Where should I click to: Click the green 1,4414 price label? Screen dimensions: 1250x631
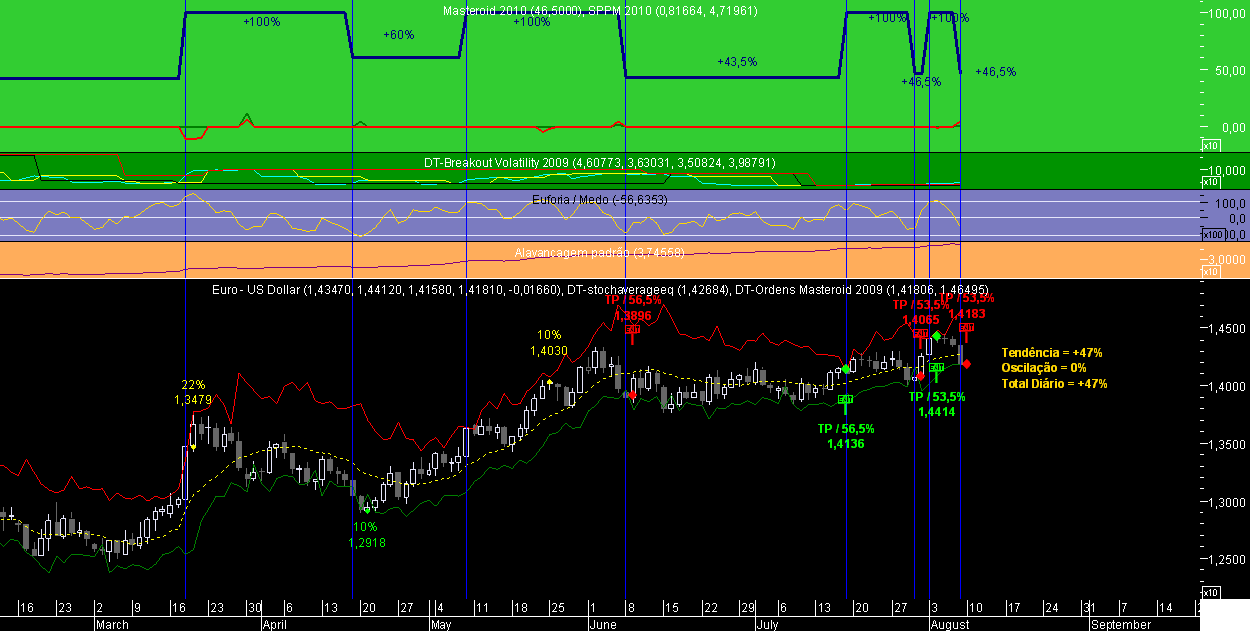937,411
